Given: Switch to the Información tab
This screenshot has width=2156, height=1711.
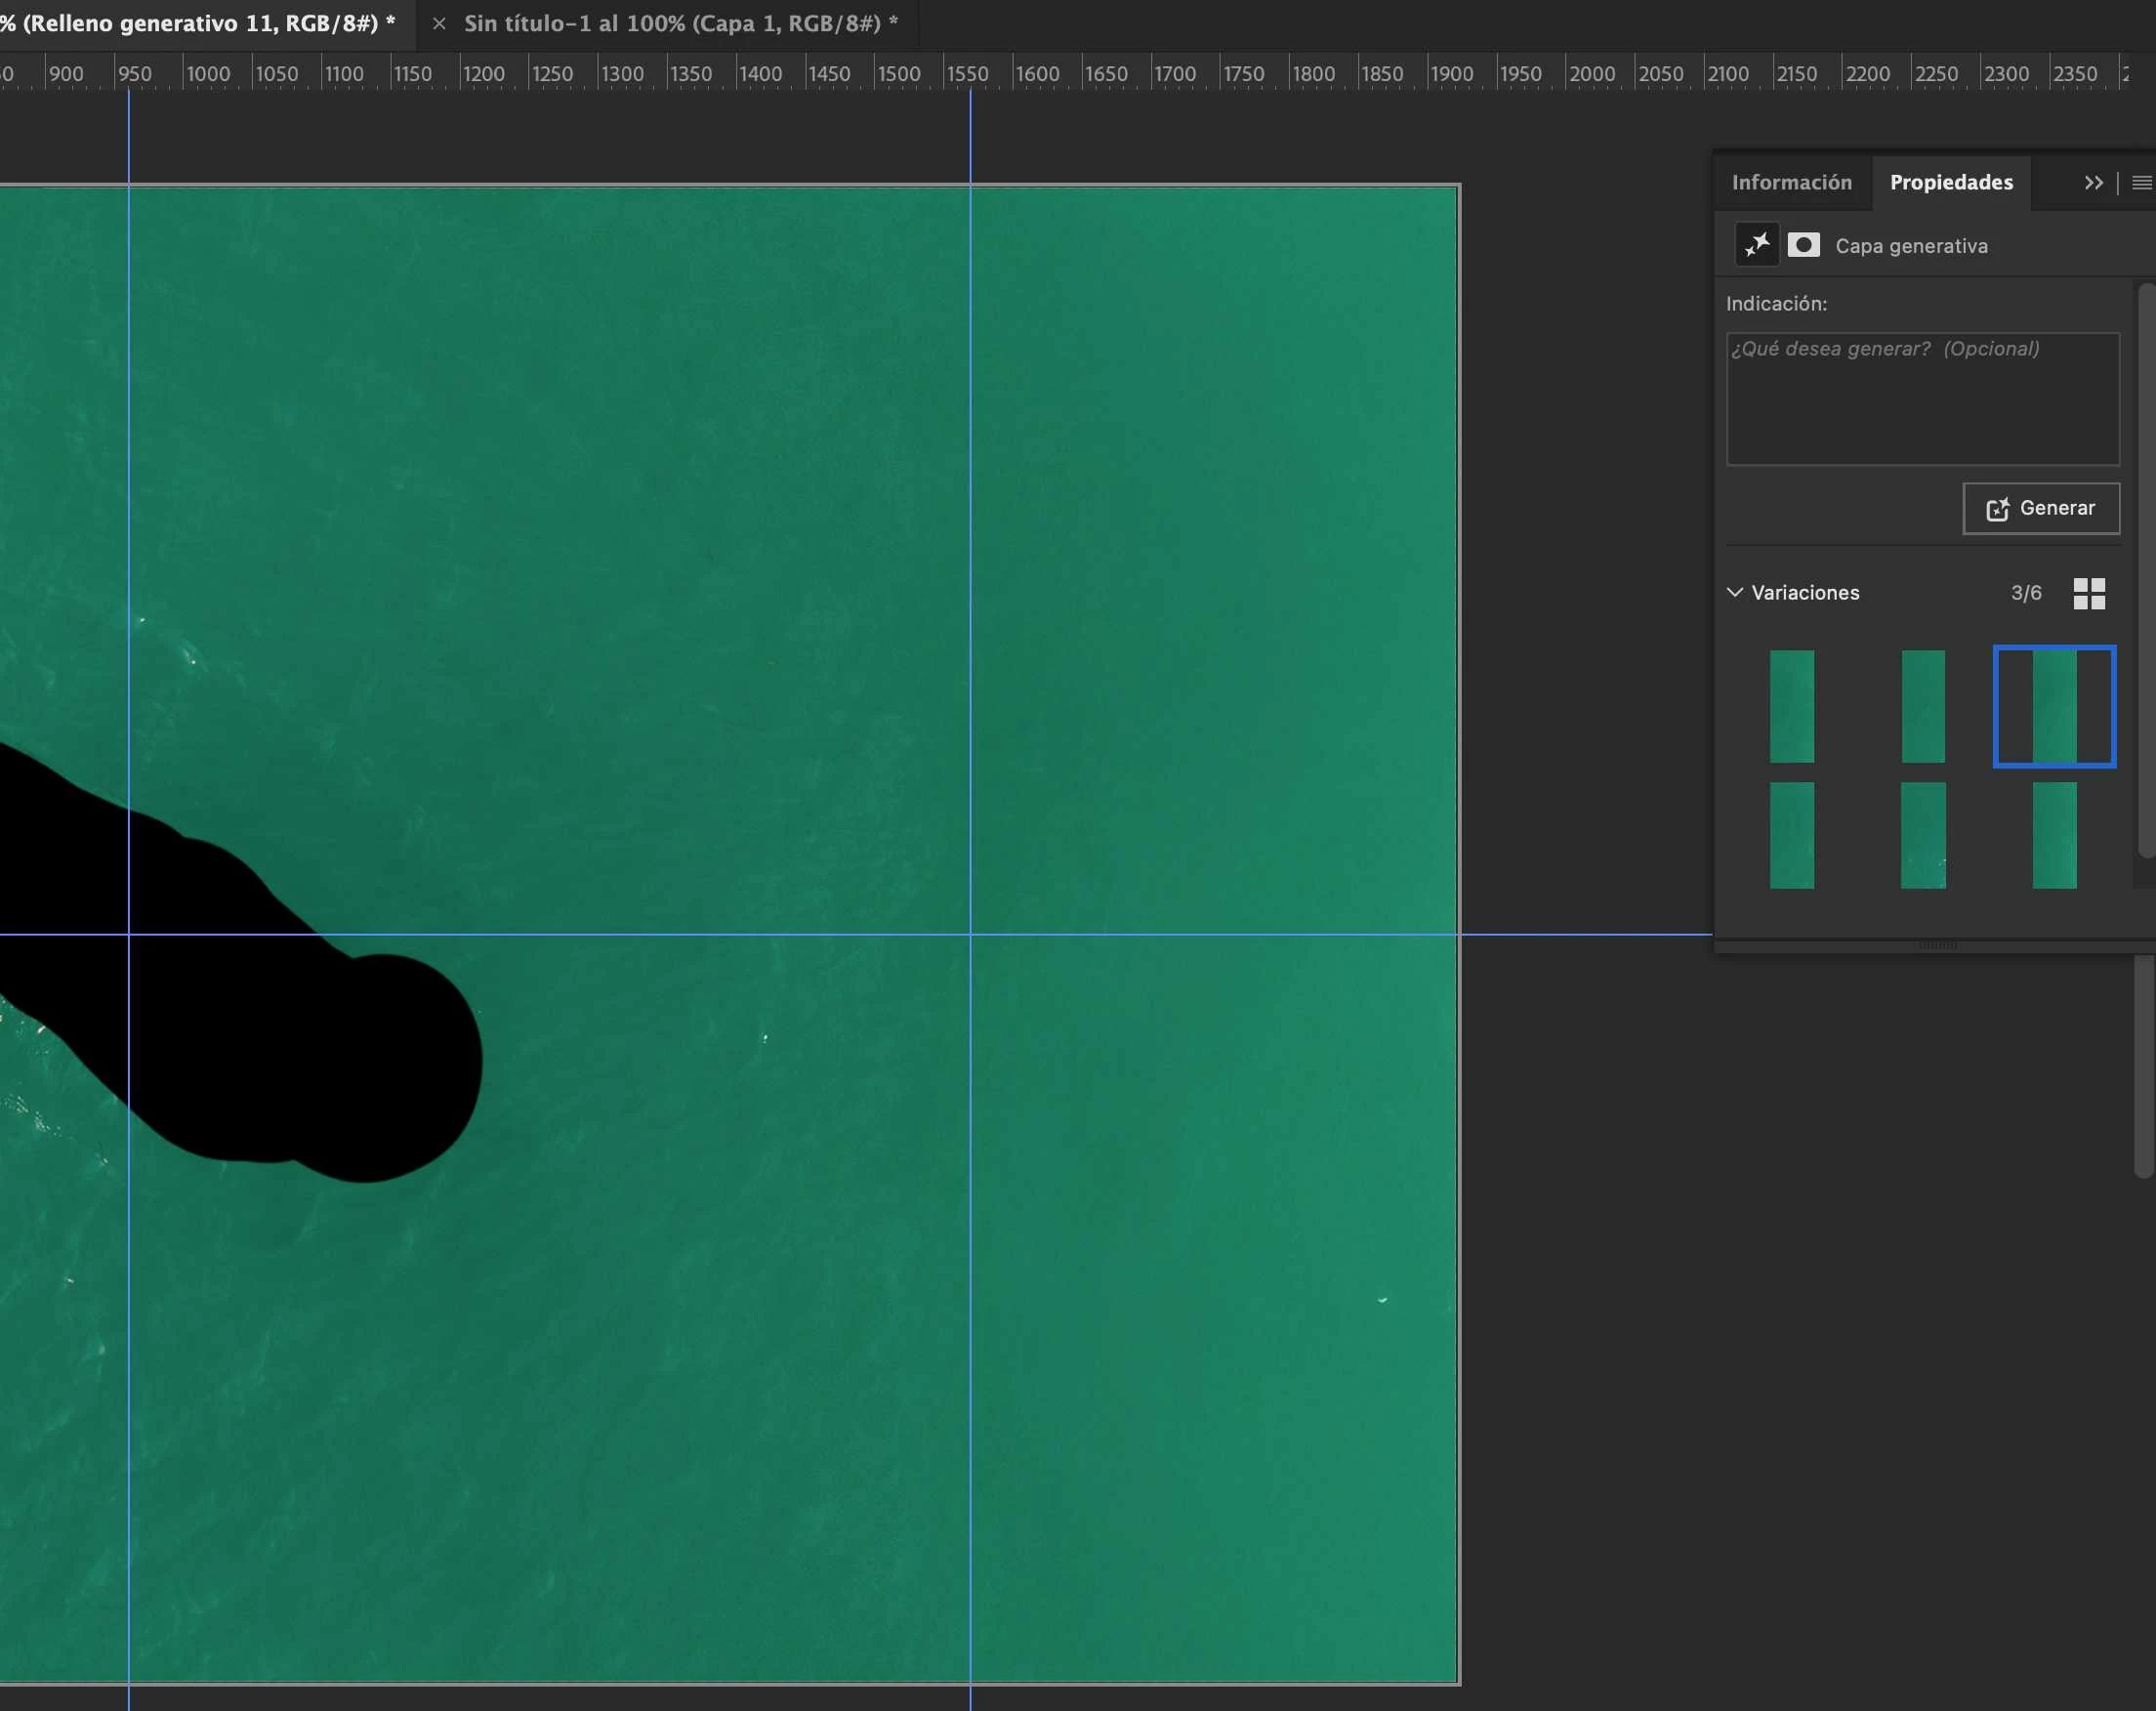Looking at the screenshot, I should pyautogui.click(x=1791, y=183).
